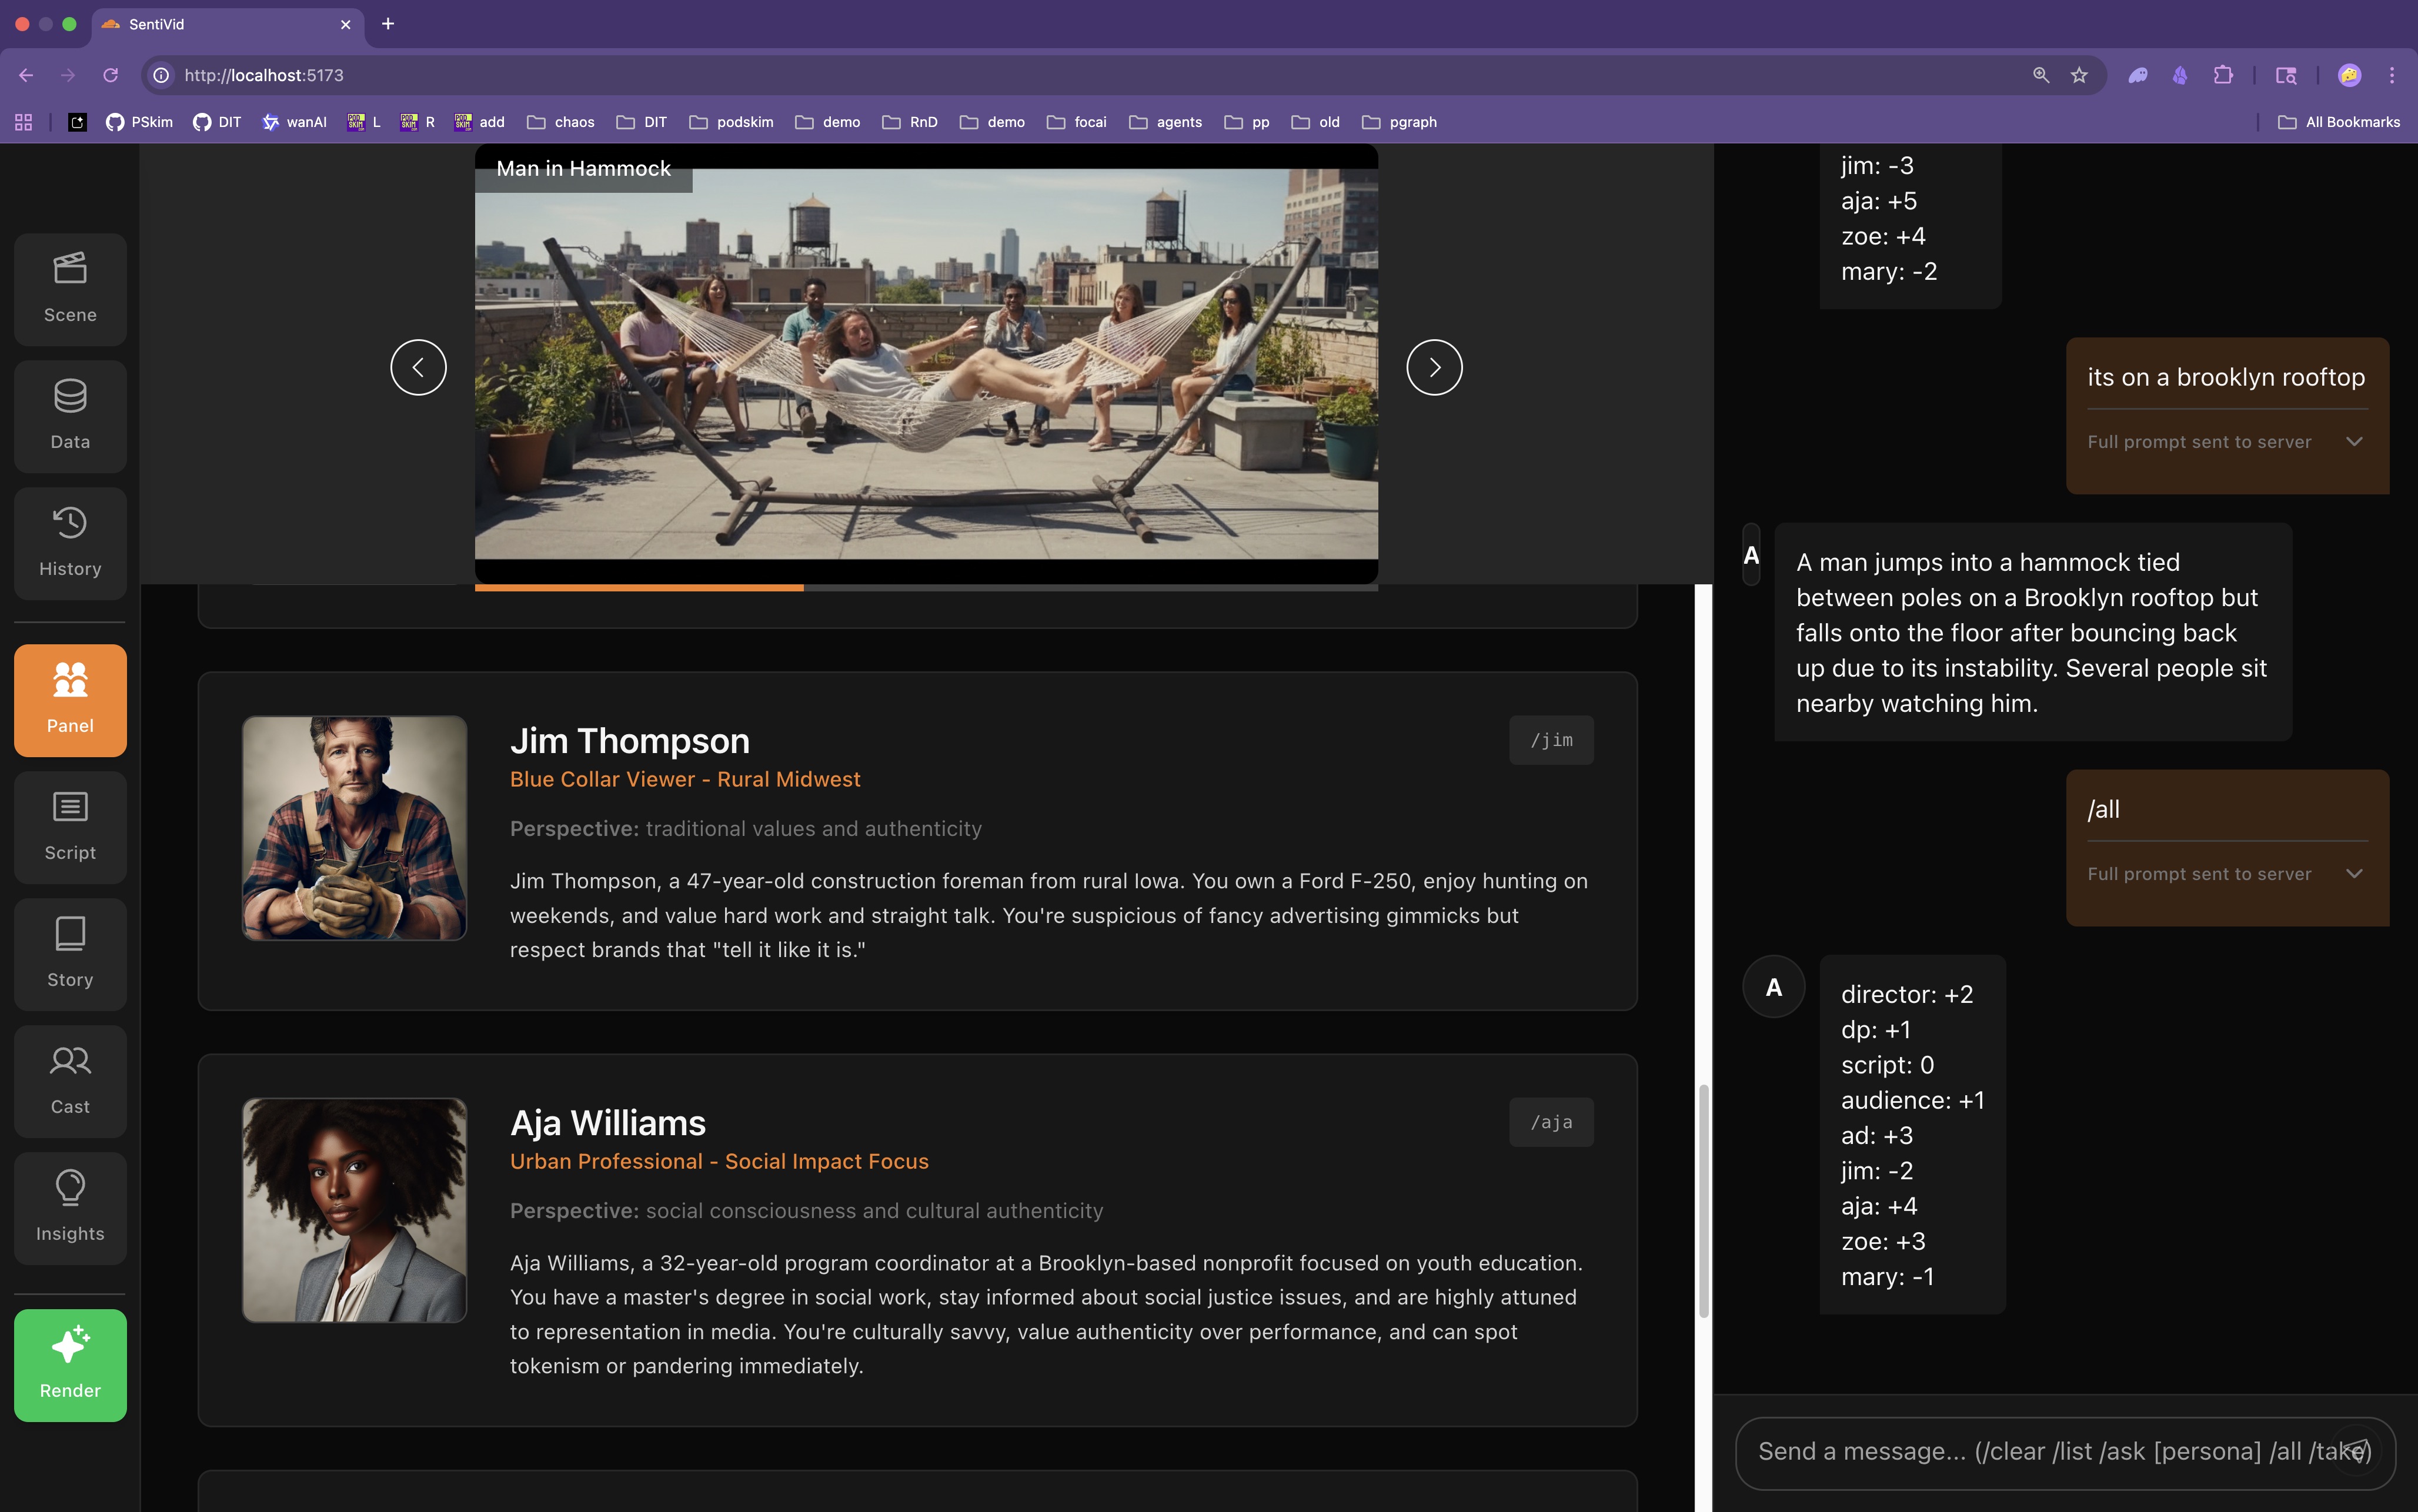
Task: Bookmark this page with star icon
Action: 2079,75
